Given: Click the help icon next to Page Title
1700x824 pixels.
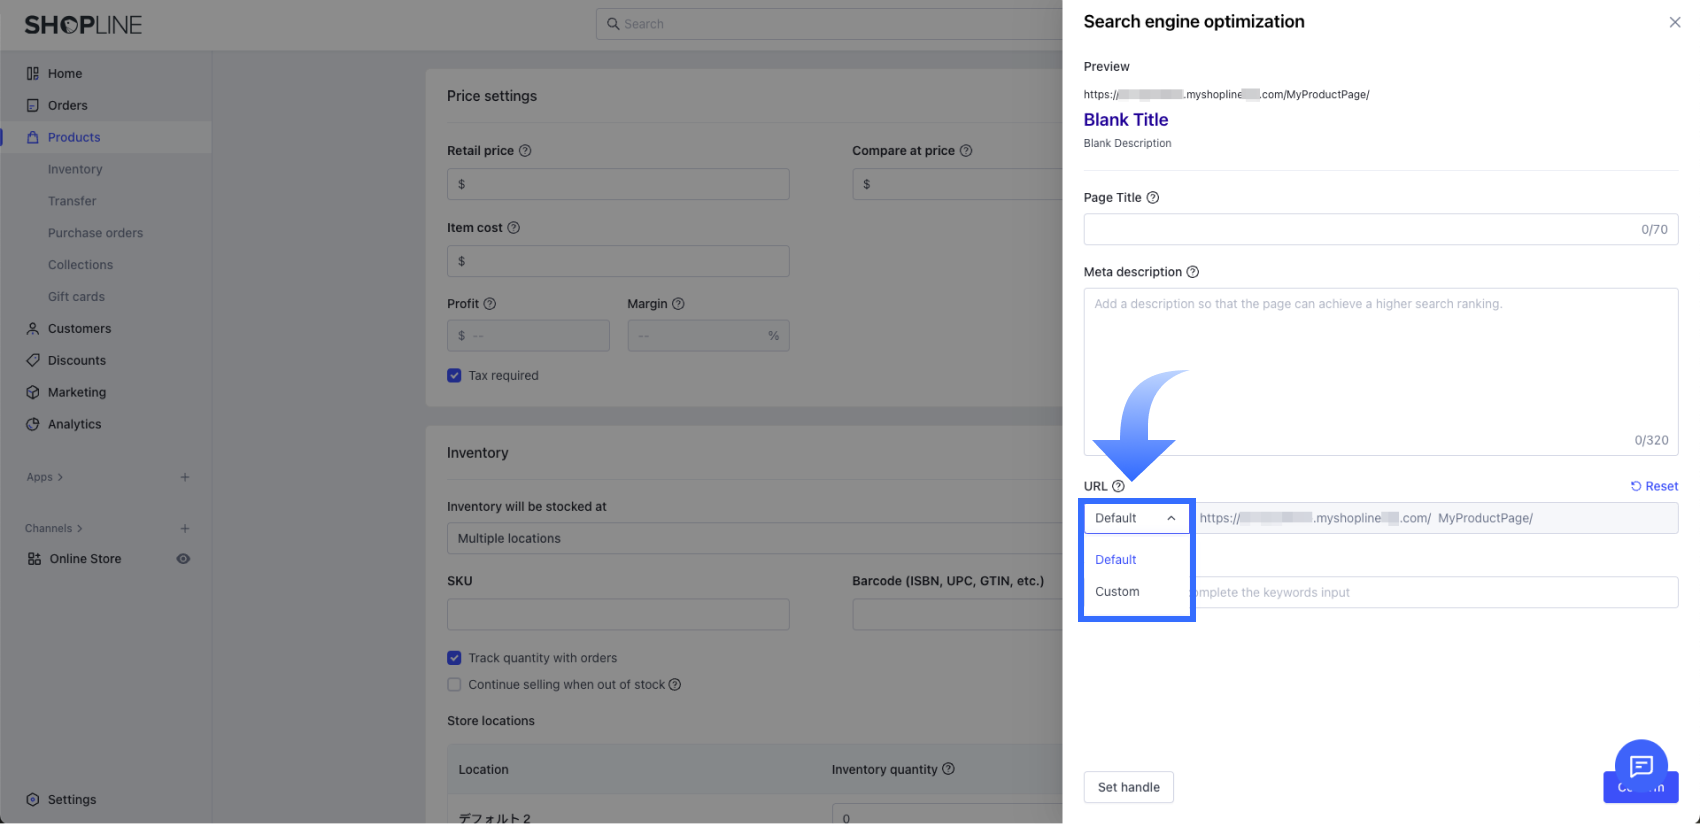Looking at the screenshot, I should pos(1153,198).
